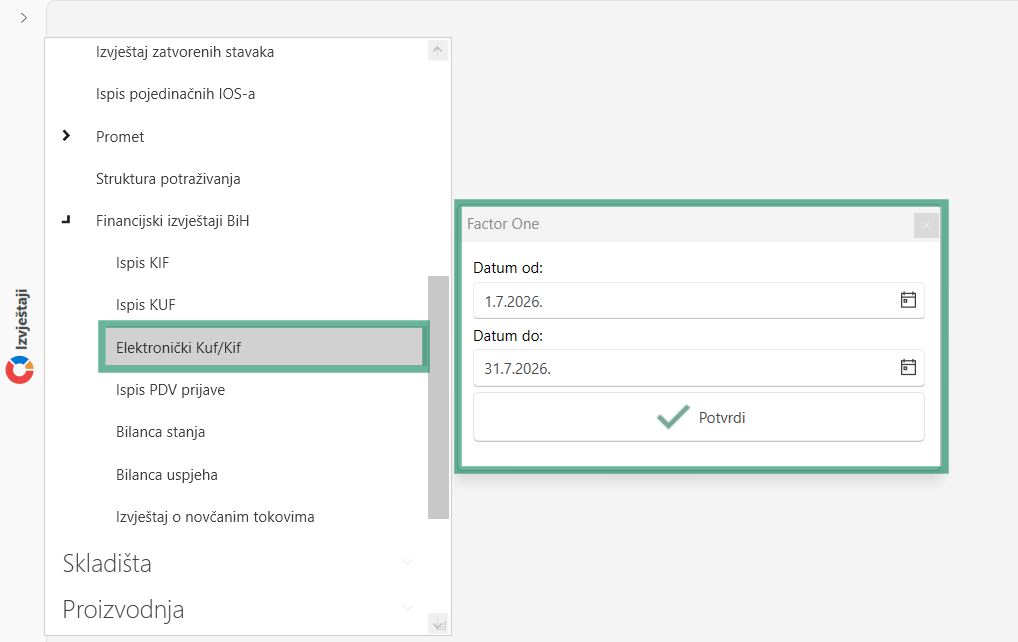1018x642 pixels.
Task: Click the menu list vertical scrollbar thumb
Action: (x=438, y=397)
